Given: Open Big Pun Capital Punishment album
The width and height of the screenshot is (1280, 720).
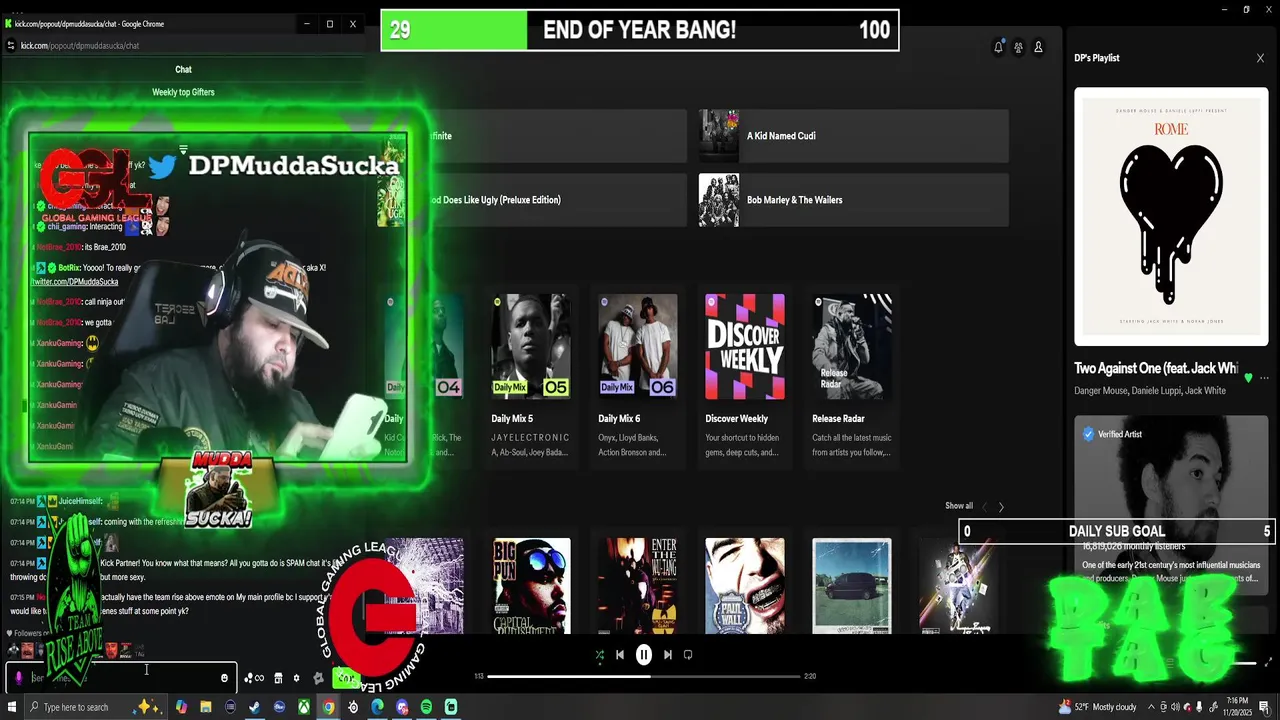Looking at the screenshot, I should (x=531, y=585).
